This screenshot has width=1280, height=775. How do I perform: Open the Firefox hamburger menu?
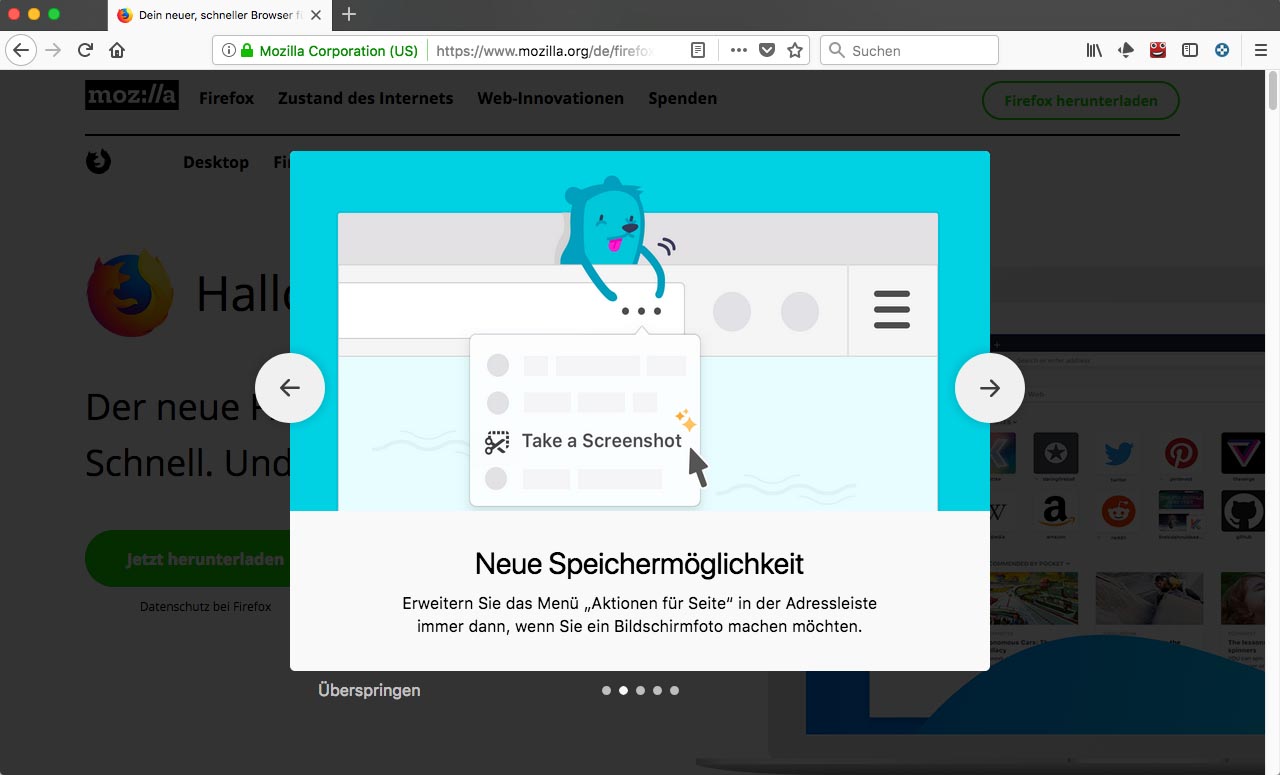(x=1261, y=50)
